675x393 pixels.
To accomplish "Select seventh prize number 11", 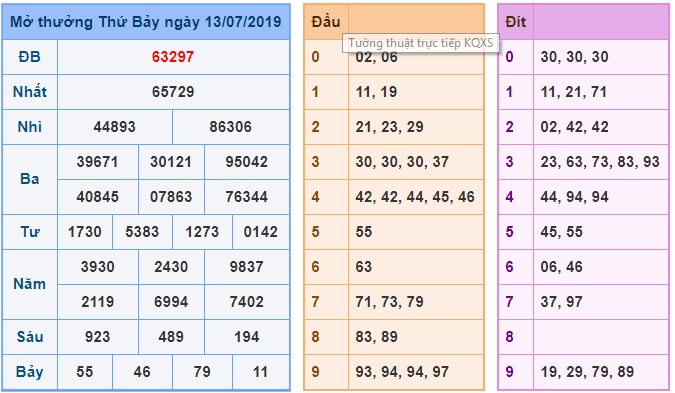I will 260,372.
